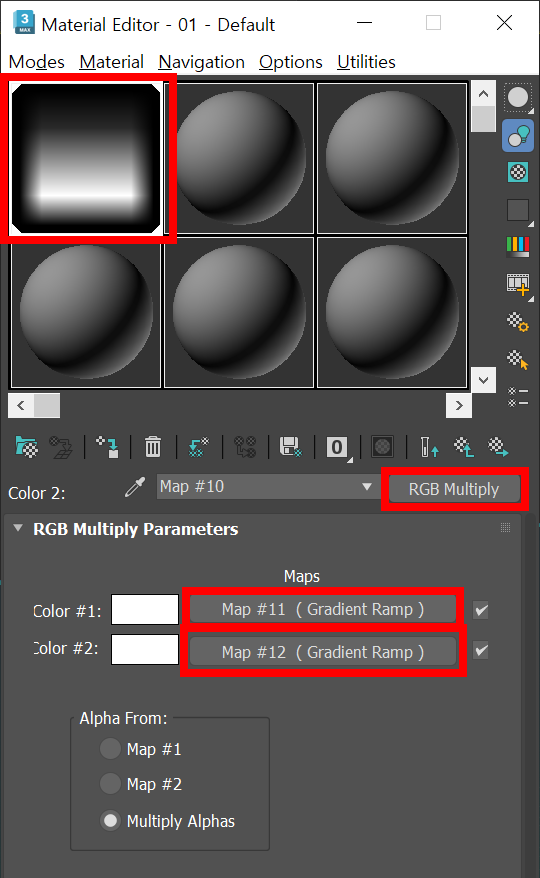Viewport: 540px width, 878px height.
Task: Select the first gradient sample slot
Action: pos(86,158)
